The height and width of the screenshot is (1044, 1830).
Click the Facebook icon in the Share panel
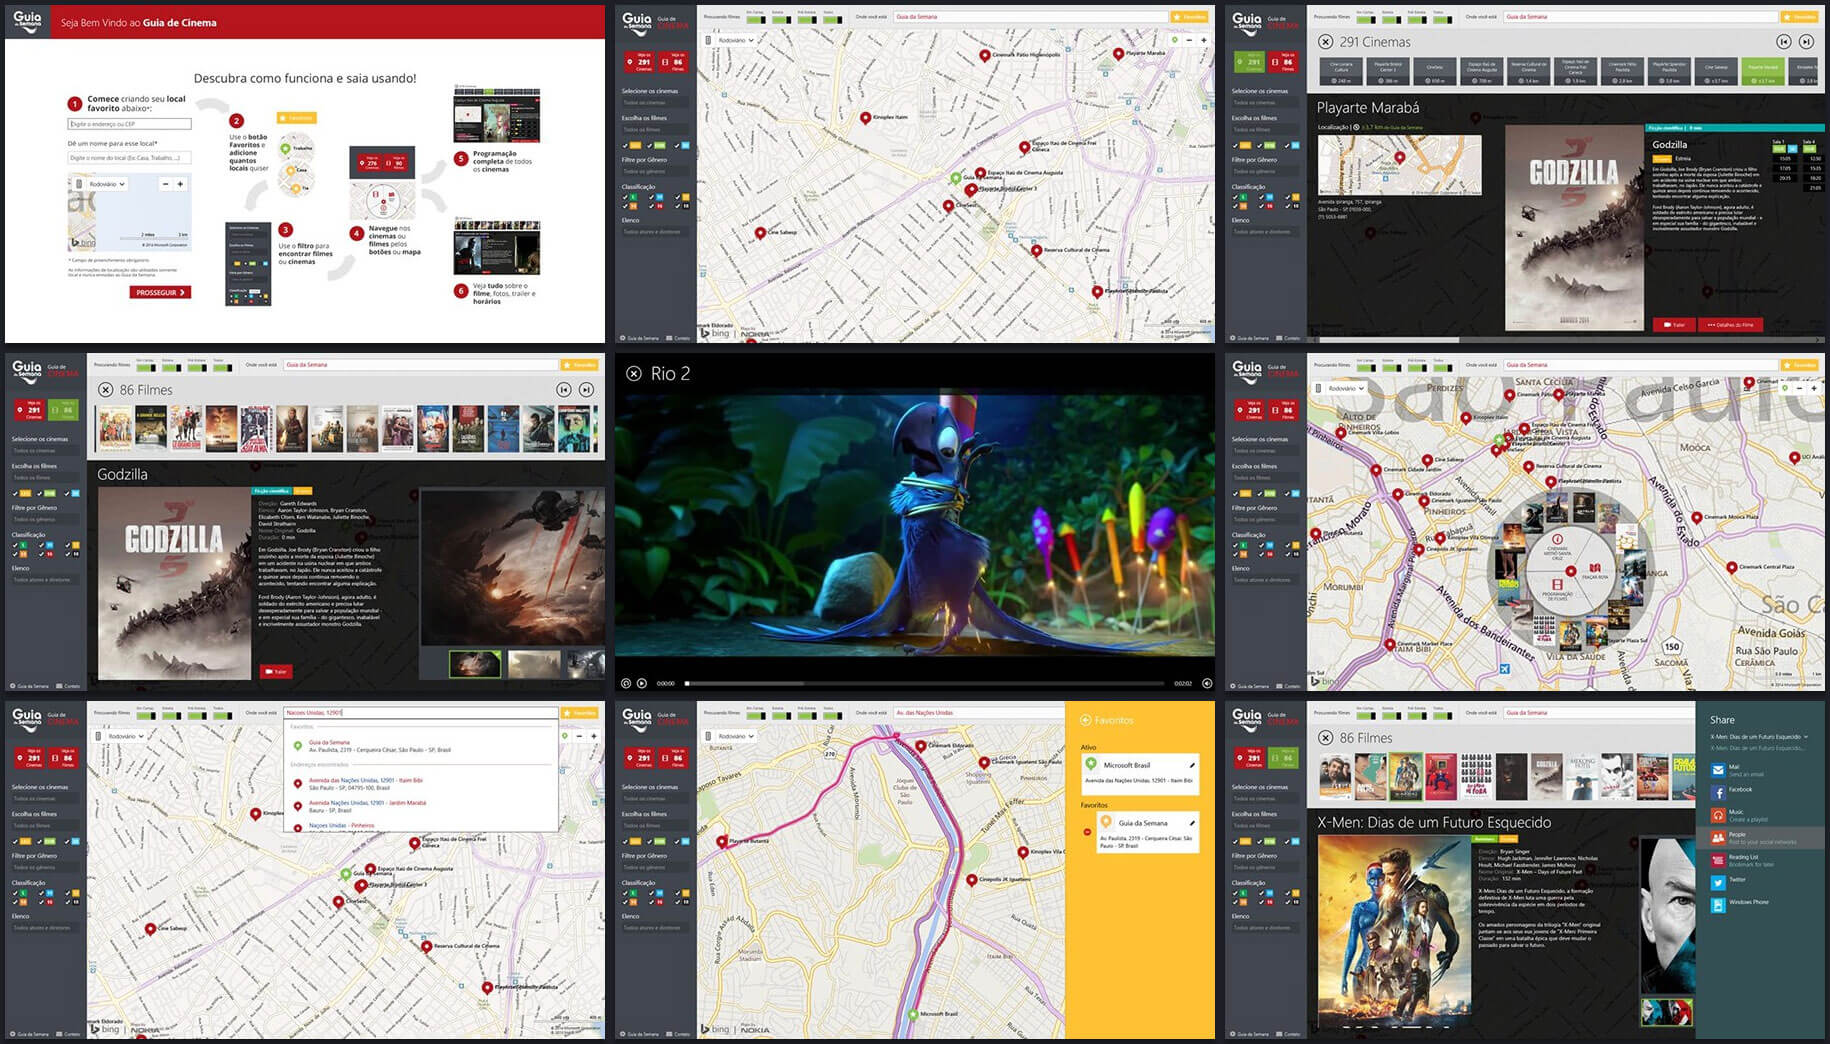pos(1718,793)
